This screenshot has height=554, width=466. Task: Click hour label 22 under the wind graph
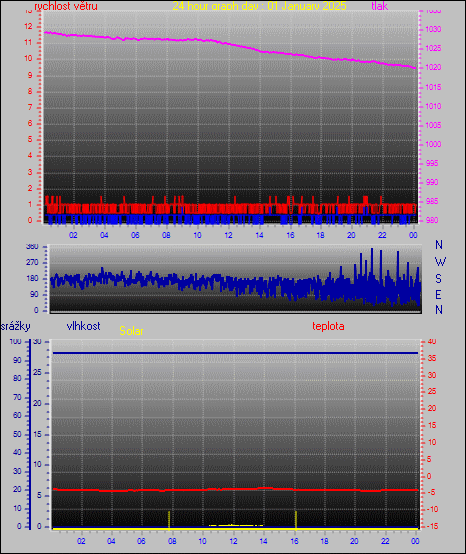click(x=382, y=235)
